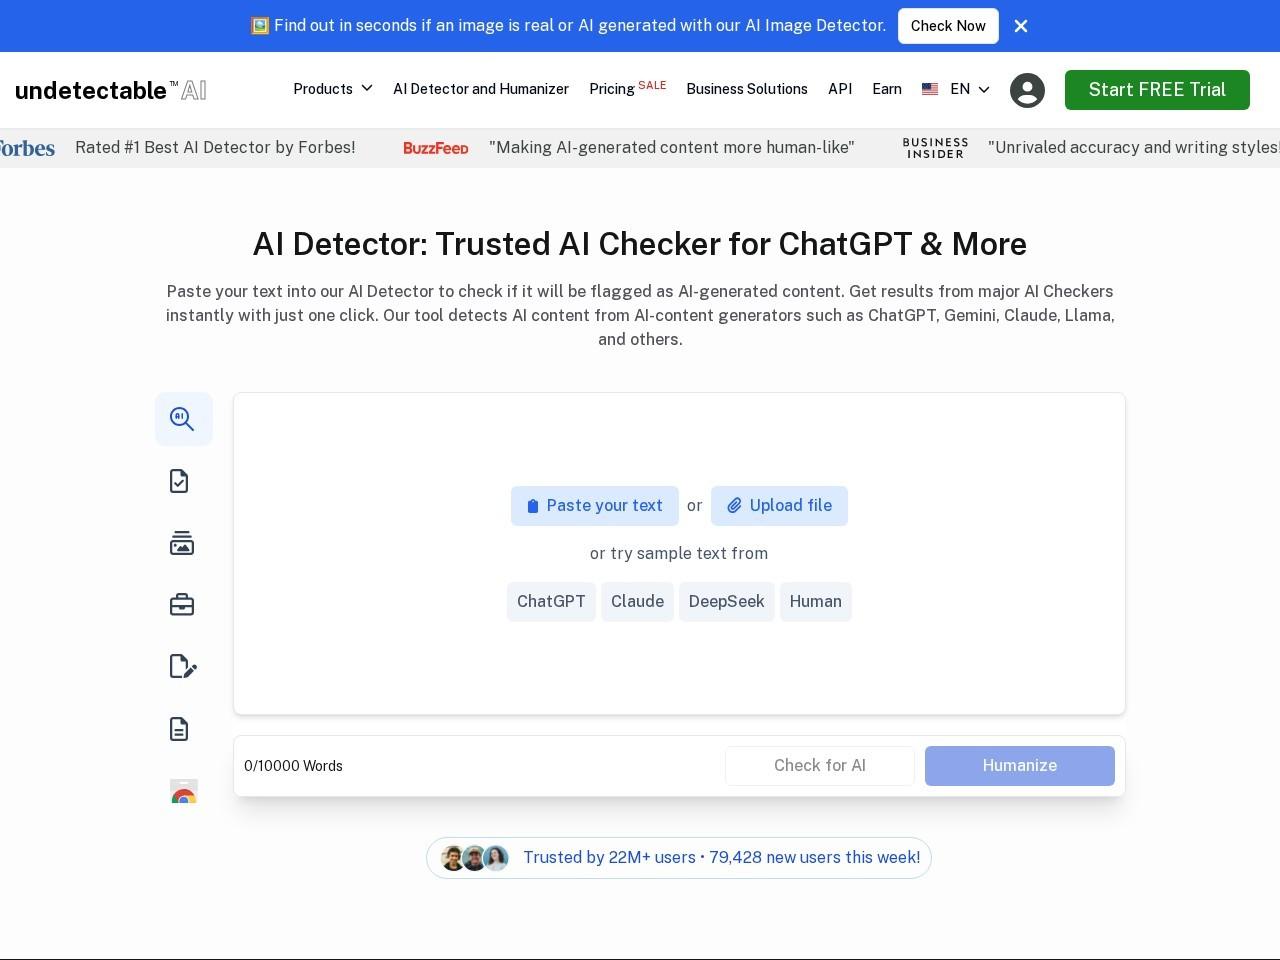The height and width of the screenshot is (960, 1280).
Task: Open the AI Detector and Humanizer menu item
Action: pos(481,89)
